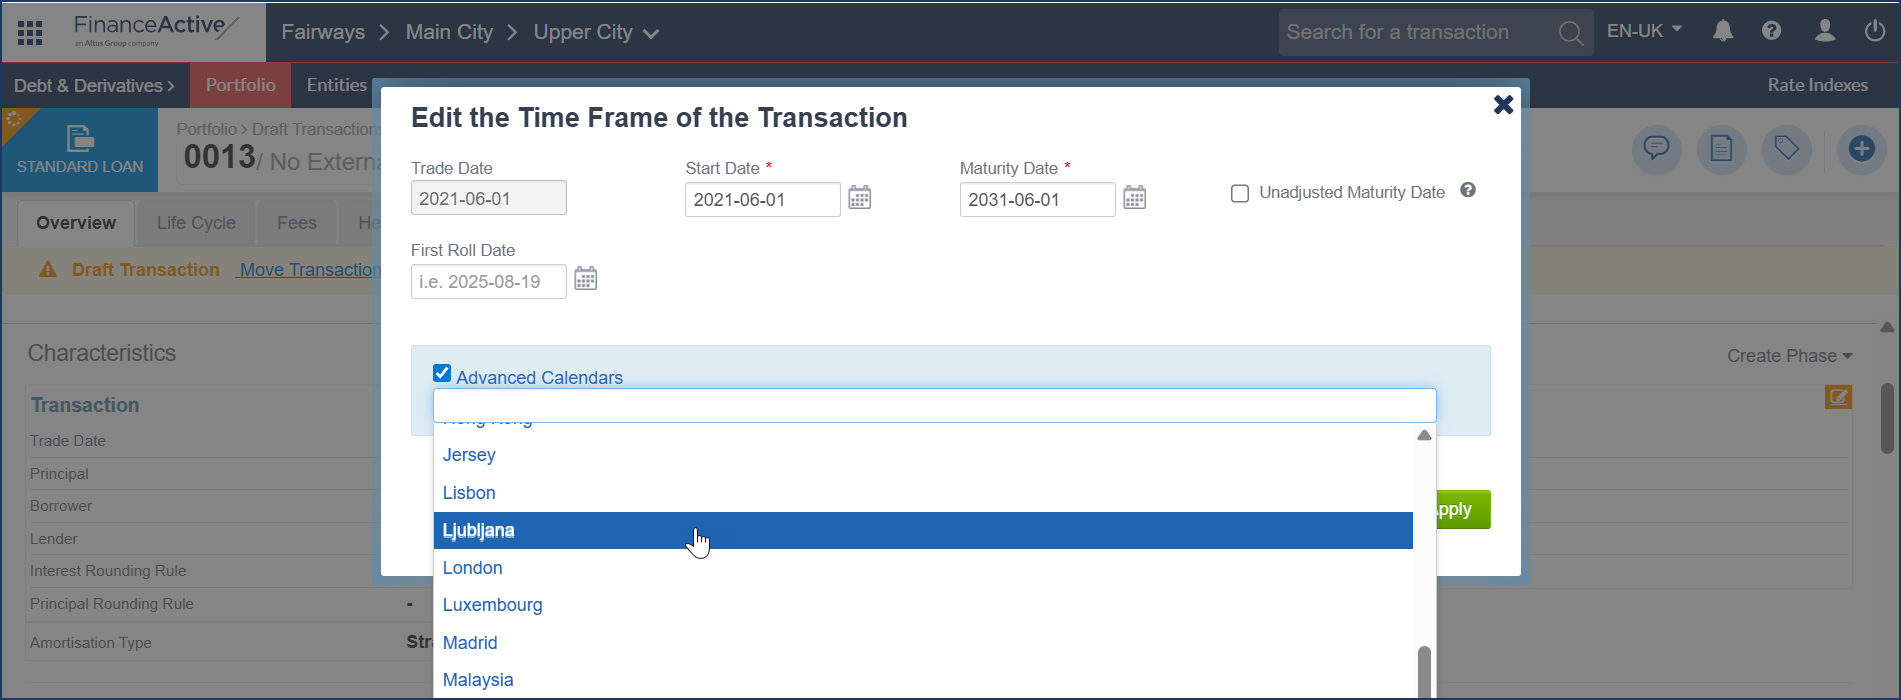Open the apps grid menu icon
The height and width of the screenshot is (700, 1901).
(x=30, y=33)
